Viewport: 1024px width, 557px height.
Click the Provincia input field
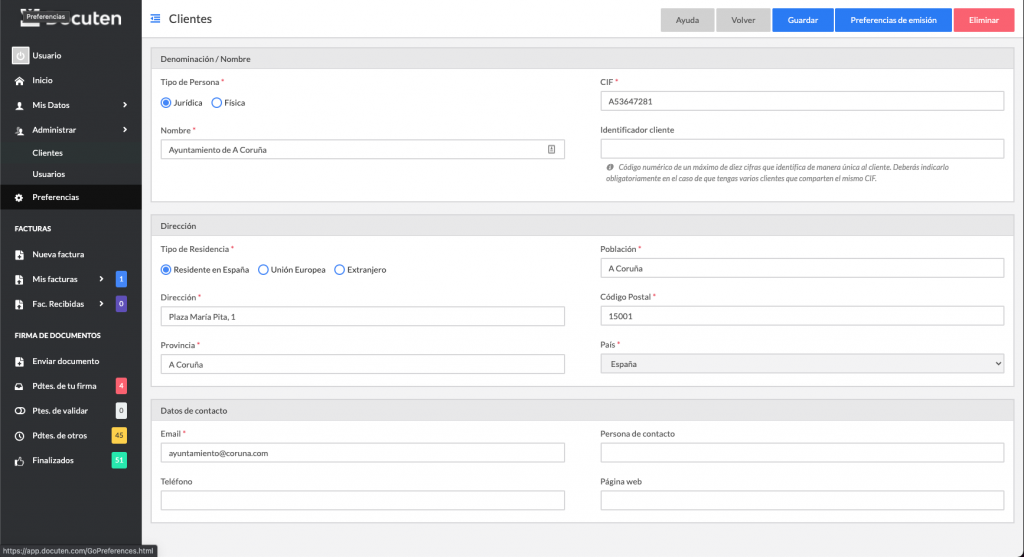(x=362, y=364)
